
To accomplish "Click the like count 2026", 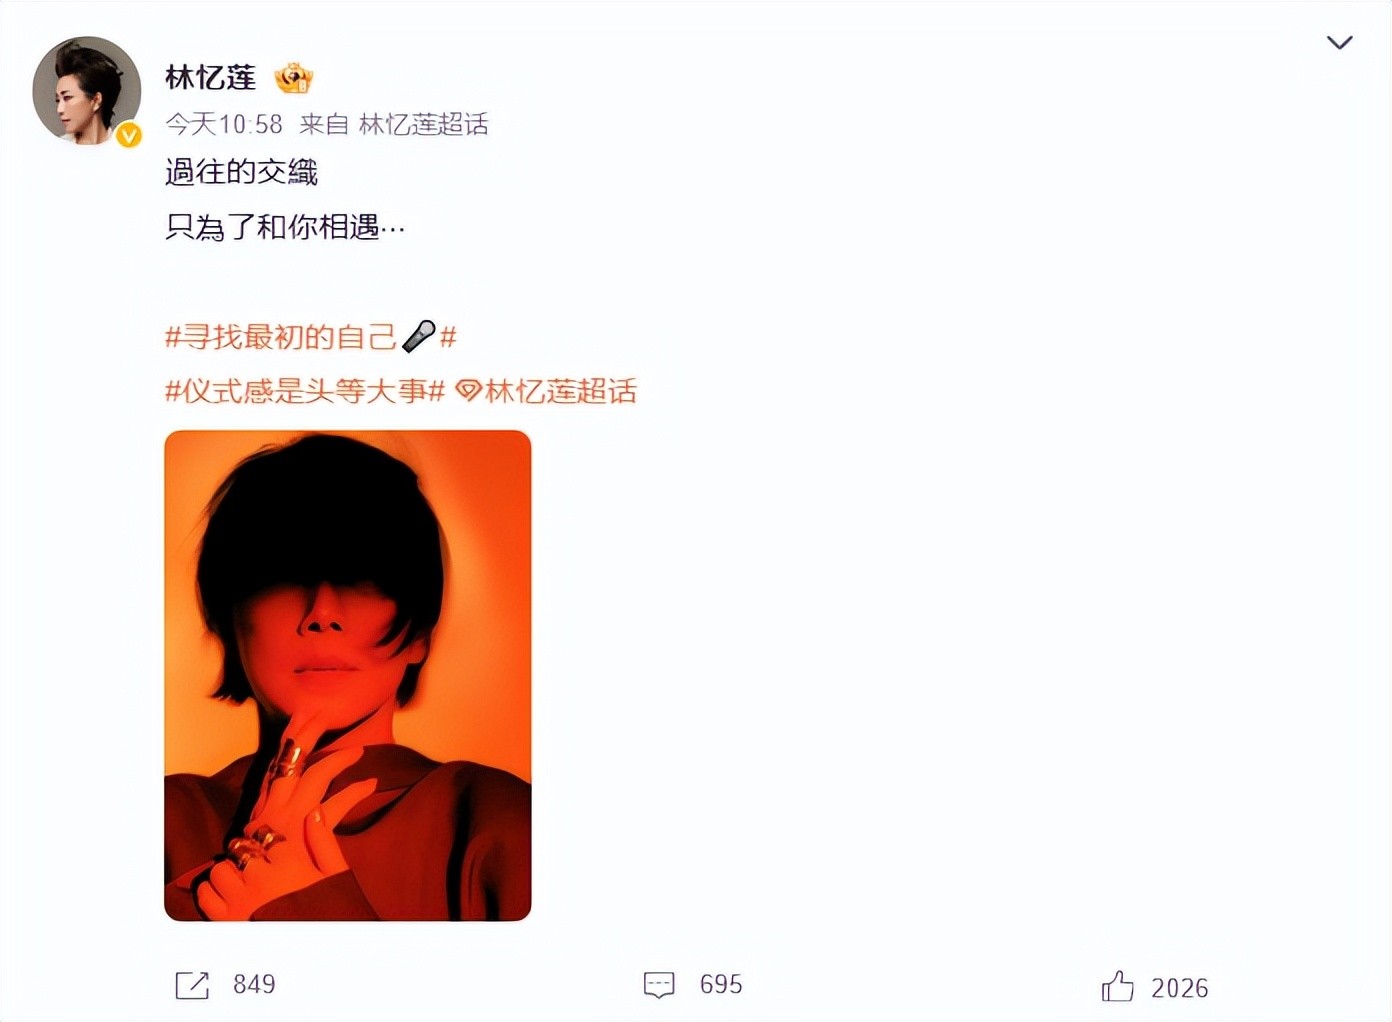I will point(1180,988).
